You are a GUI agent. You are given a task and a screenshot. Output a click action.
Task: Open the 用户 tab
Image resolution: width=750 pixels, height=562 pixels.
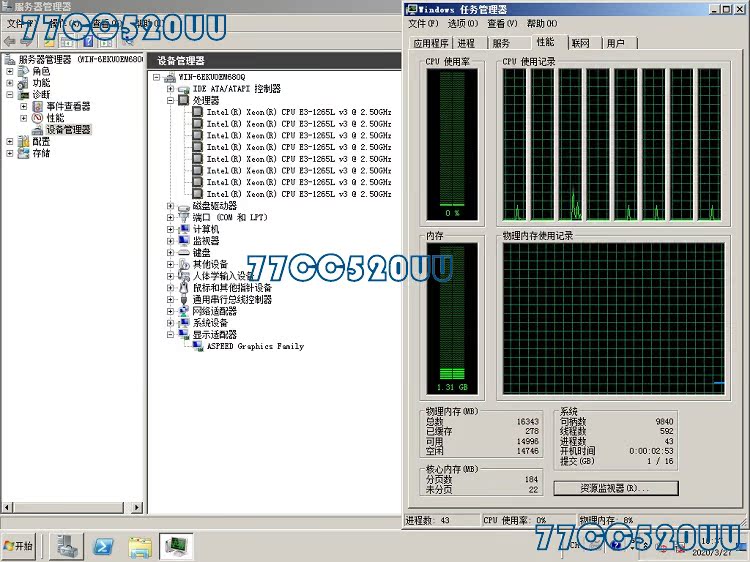[x=616, y=43]
